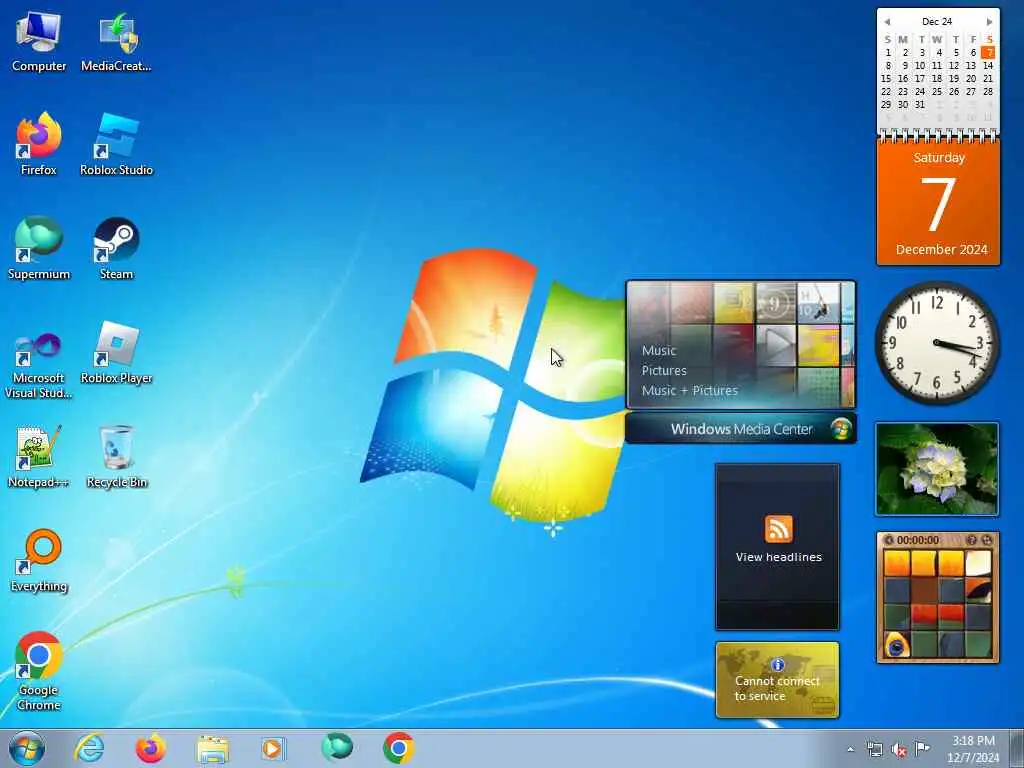Click the orange Saturday 7 date panel
This screenshot has height=768, width=1024.
point(938,203)
